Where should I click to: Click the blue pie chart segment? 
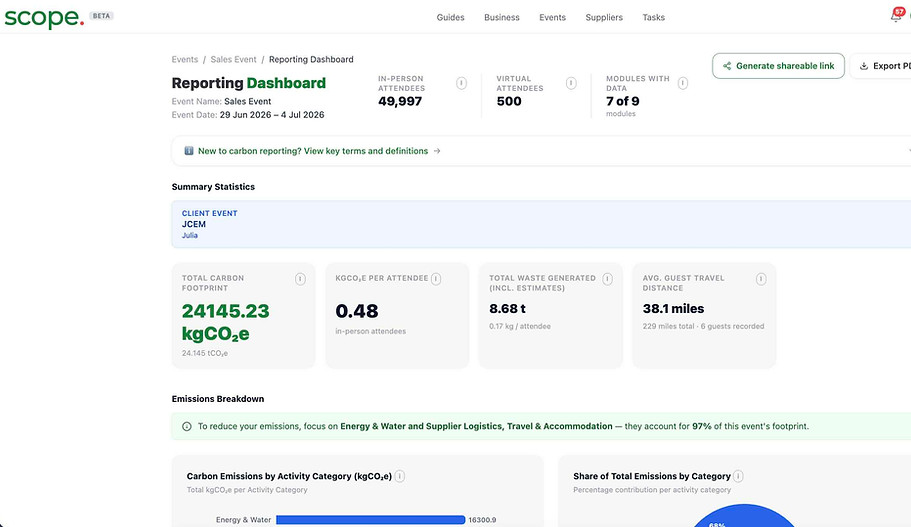pos(744,517)
